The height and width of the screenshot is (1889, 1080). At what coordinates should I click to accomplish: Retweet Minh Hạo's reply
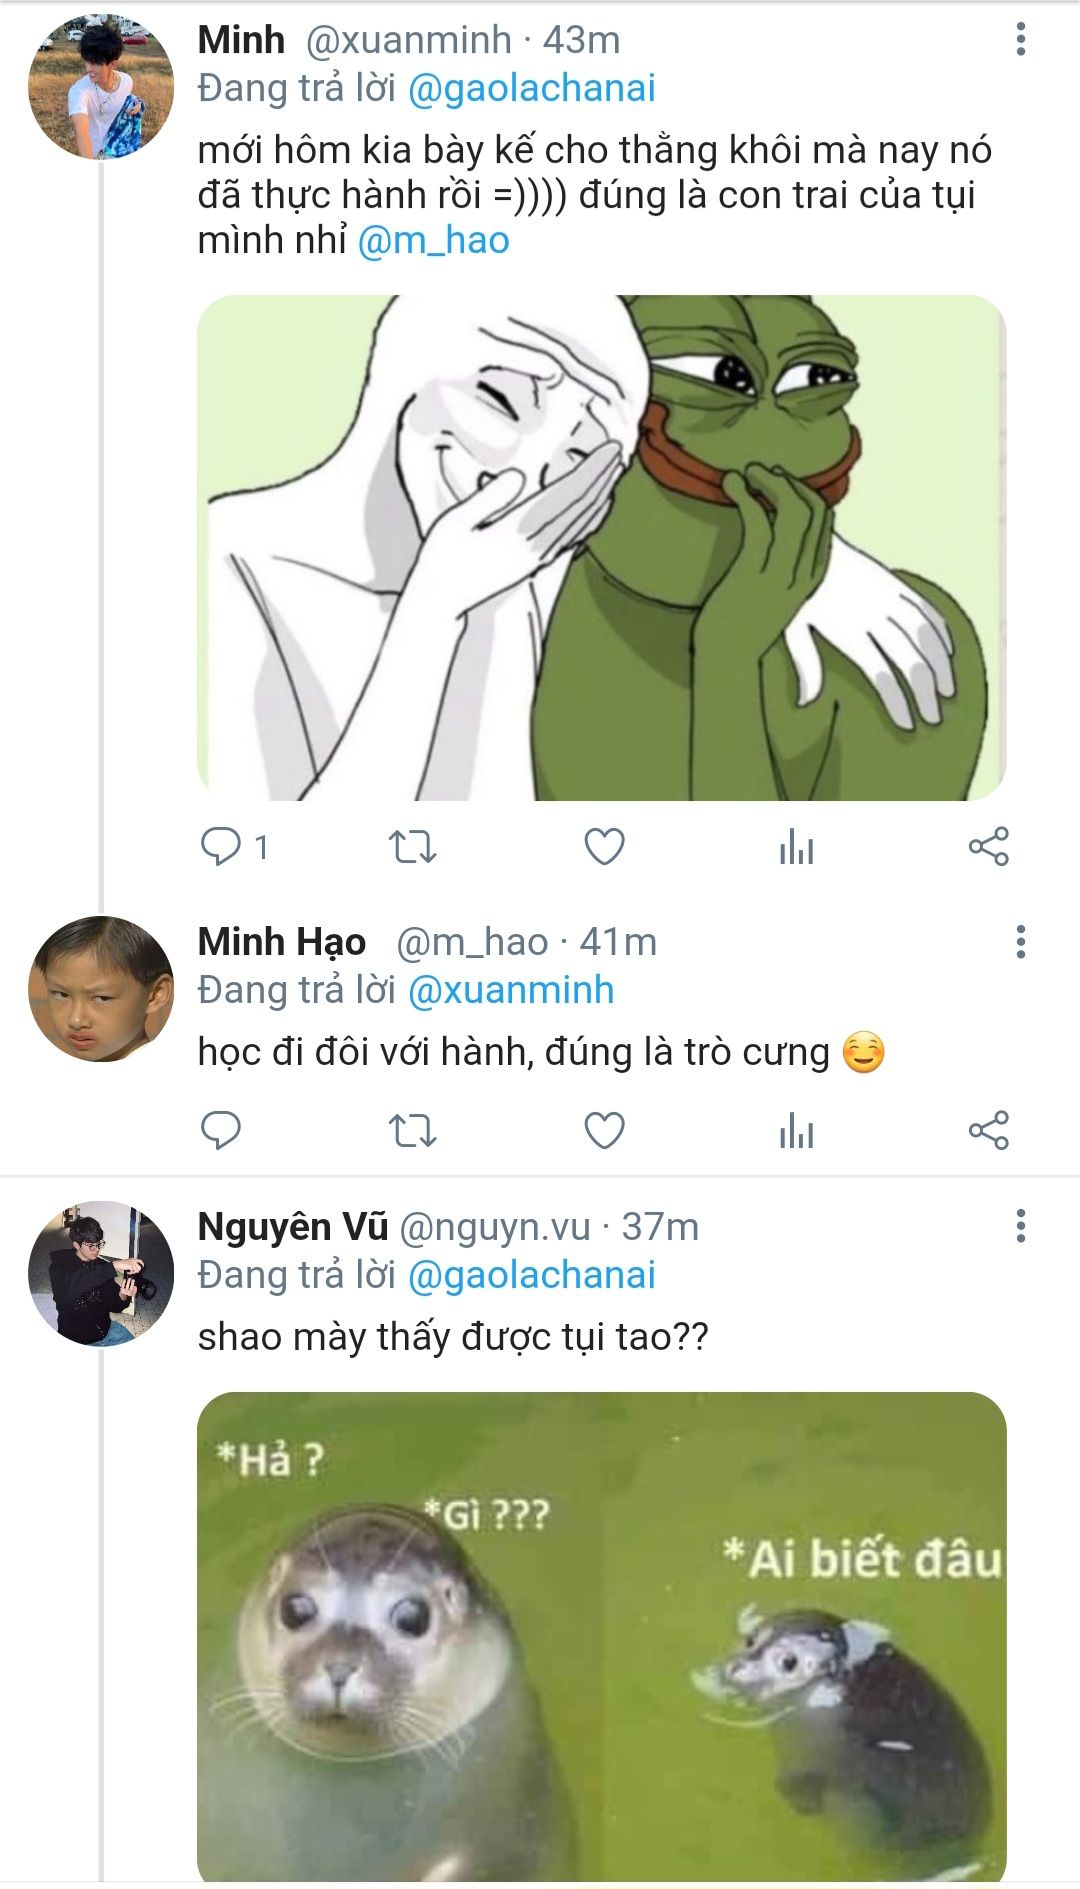[412, 1131]
